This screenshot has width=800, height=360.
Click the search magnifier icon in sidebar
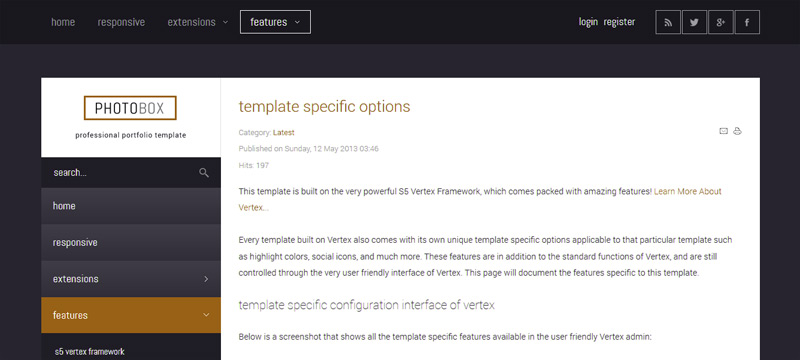click(x=204, y=172)
